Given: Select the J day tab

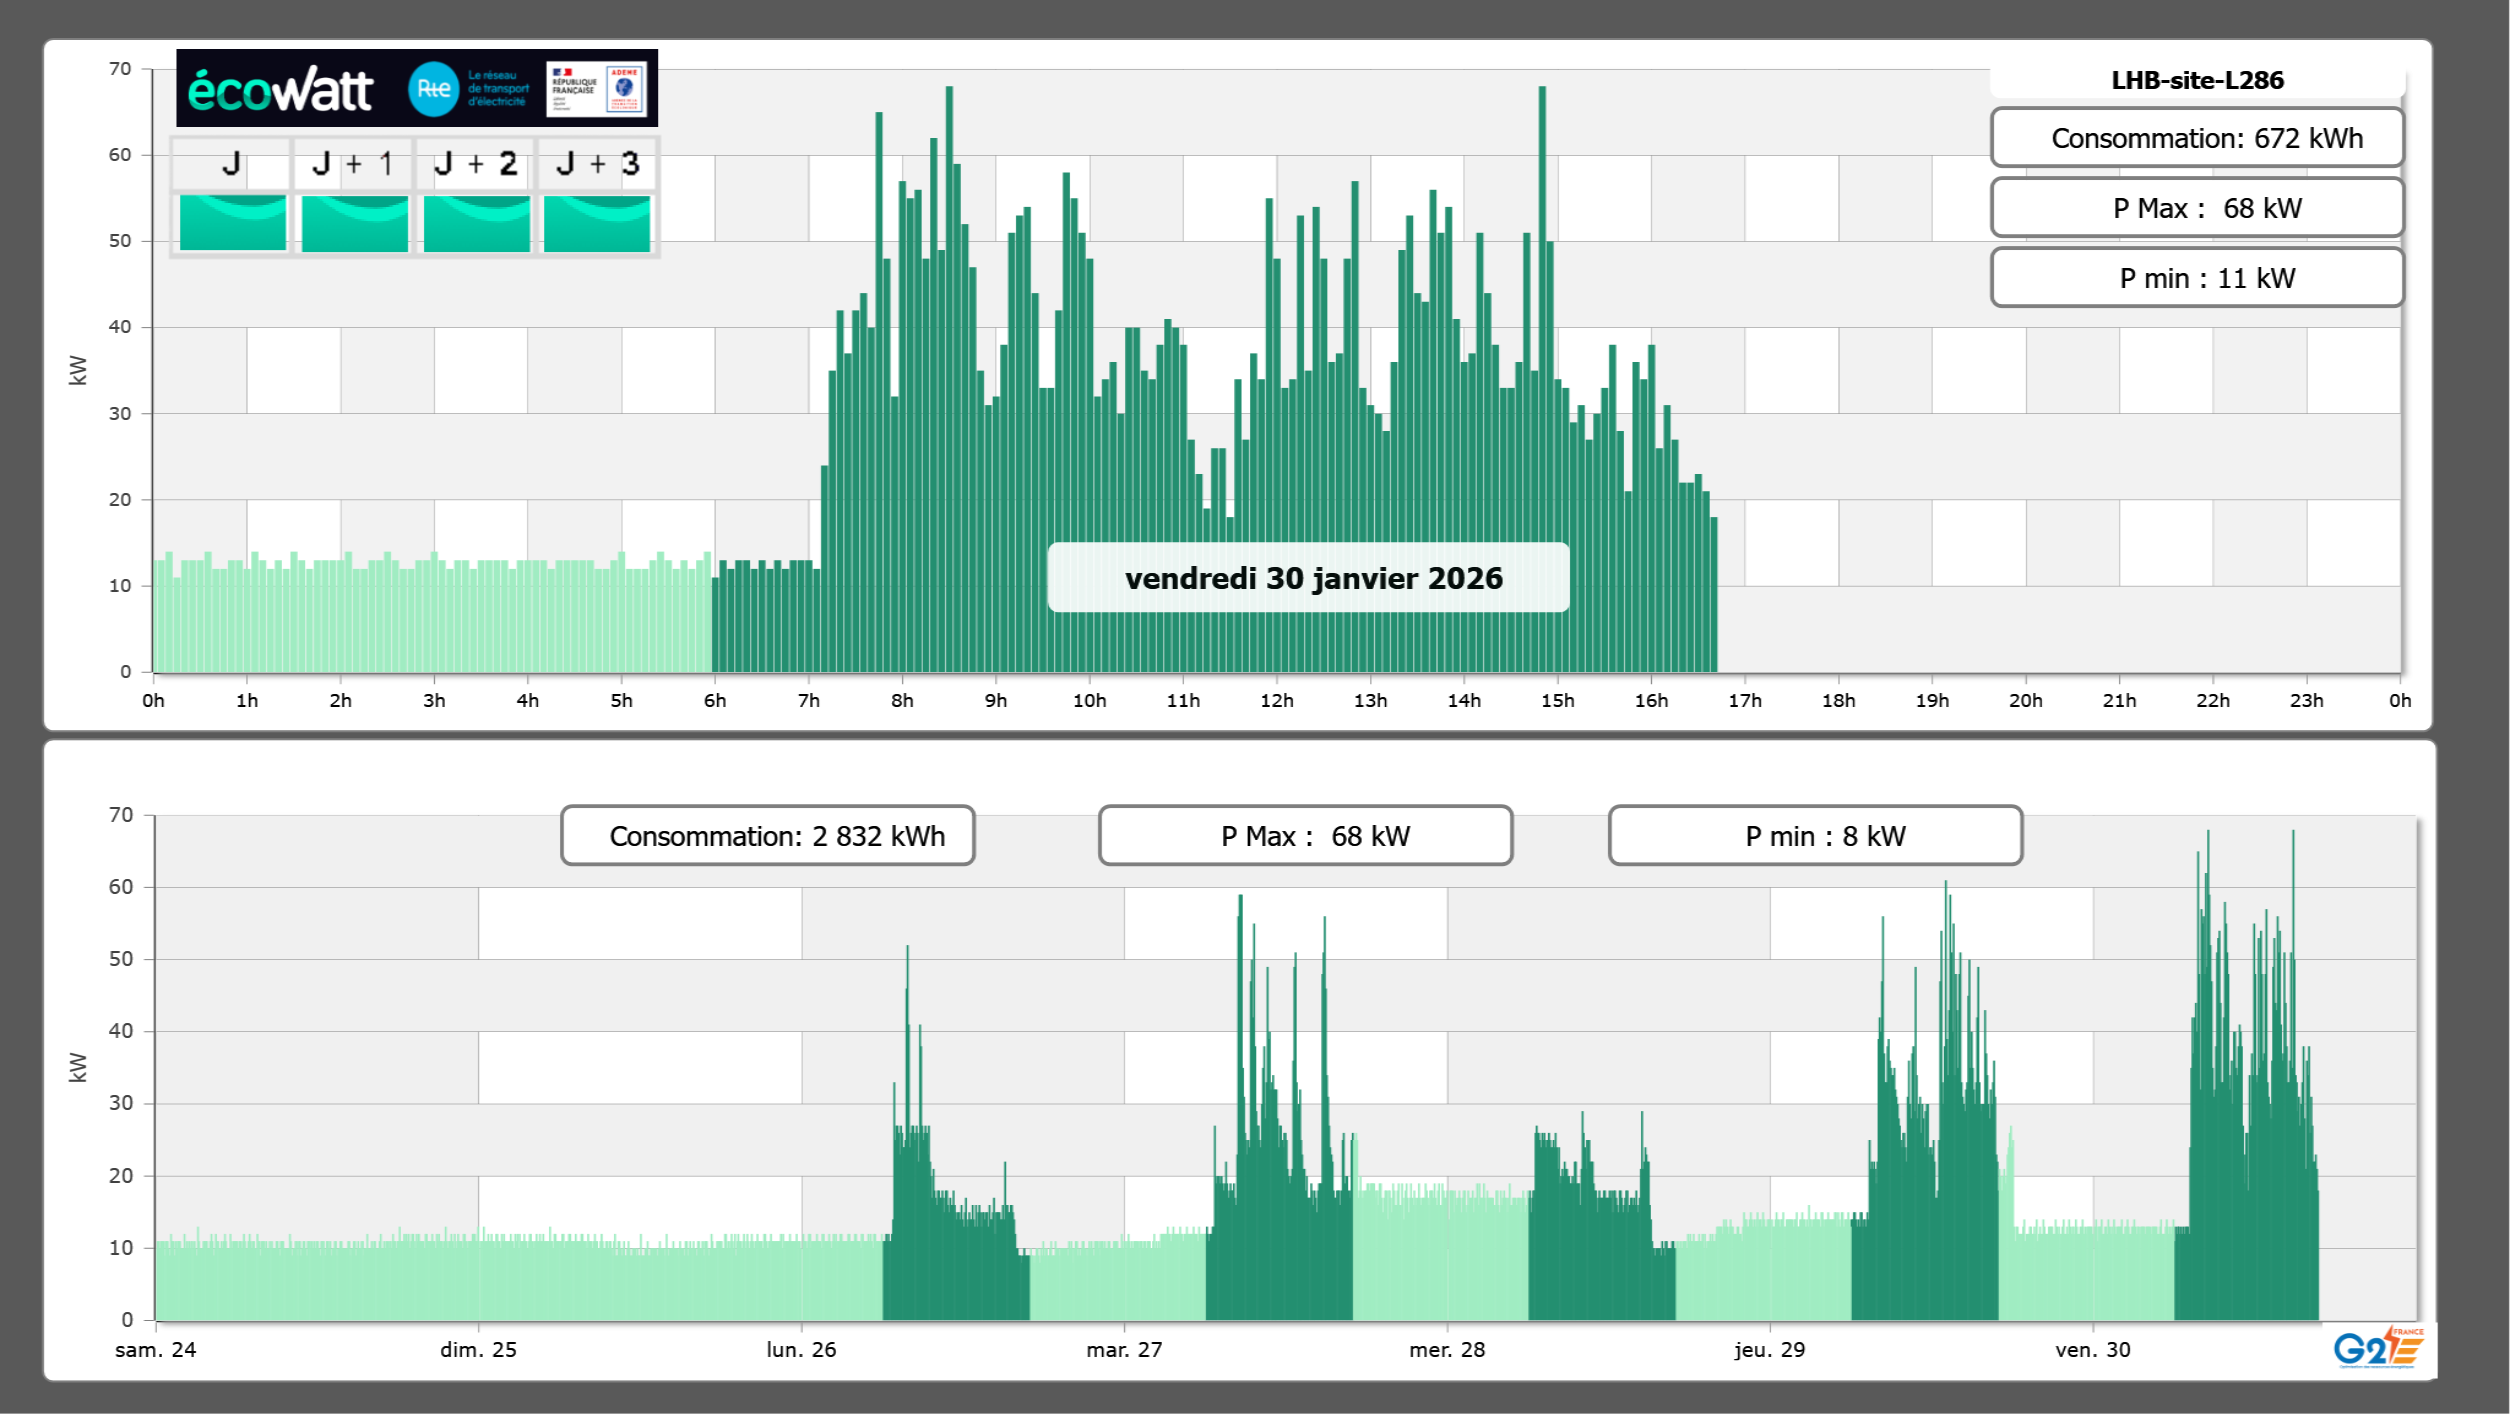Looking at the screenshot, I should coord(232,164).
